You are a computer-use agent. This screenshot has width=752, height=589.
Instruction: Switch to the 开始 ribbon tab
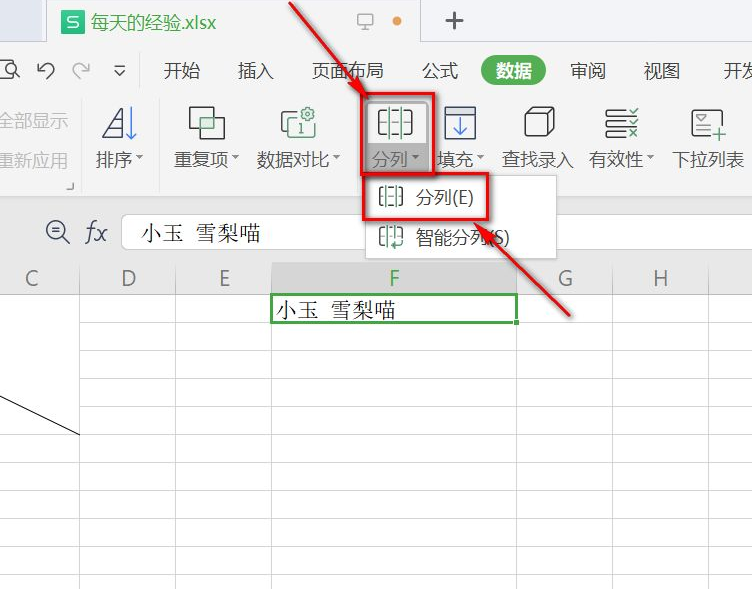click(x=181, y=70)
